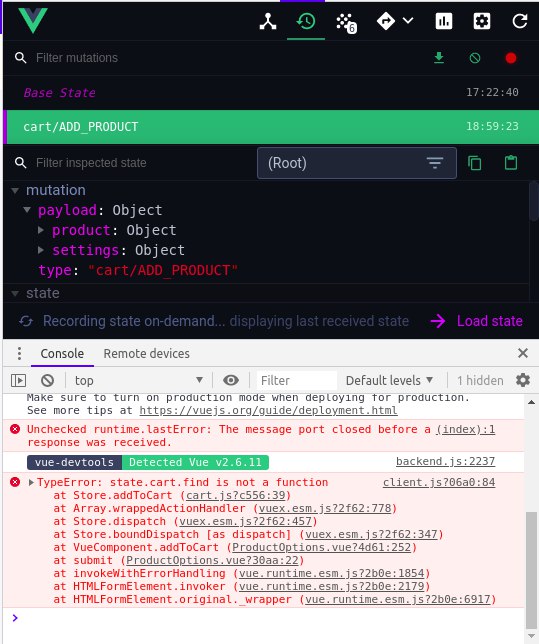
Task: Expand the routing dropdown chevron
Action: [408, 20]
